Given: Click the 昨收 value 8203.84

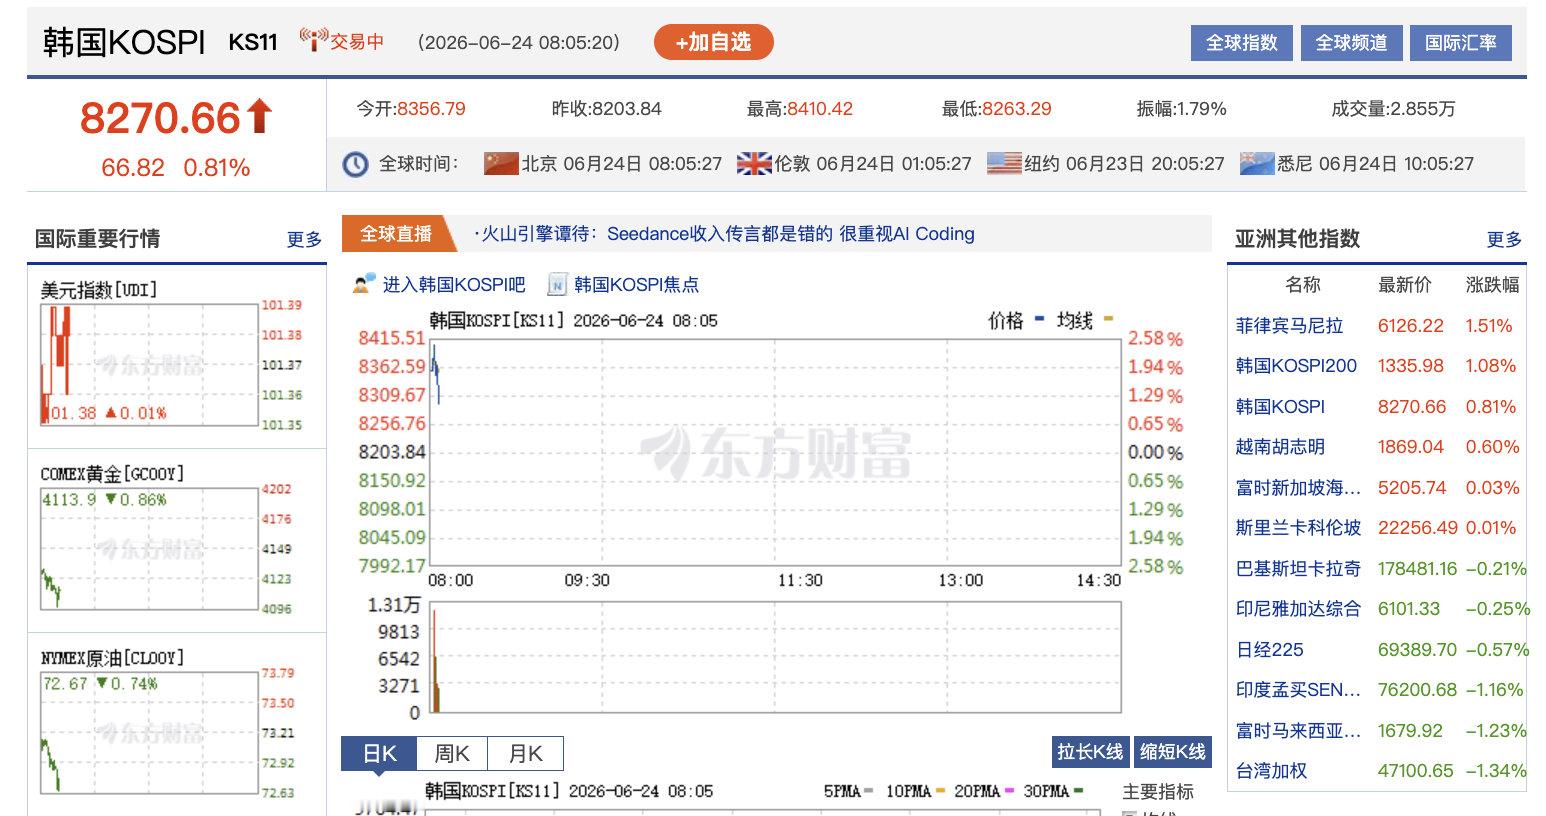Looking at the screenshot, I should point(627,109).
